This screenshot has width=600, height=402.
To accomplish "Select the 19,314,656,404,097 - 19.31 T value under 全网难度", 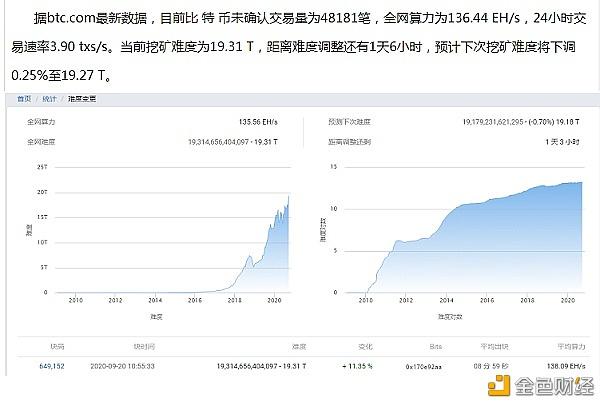I will (x=233, y=142).
